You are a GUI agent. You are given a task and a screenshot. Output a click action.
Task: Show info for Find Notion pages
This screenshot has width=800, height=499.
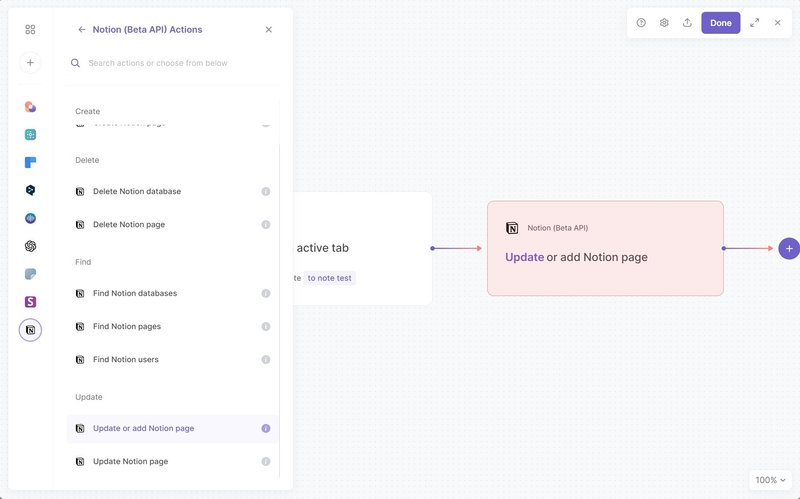pos(266,327)
